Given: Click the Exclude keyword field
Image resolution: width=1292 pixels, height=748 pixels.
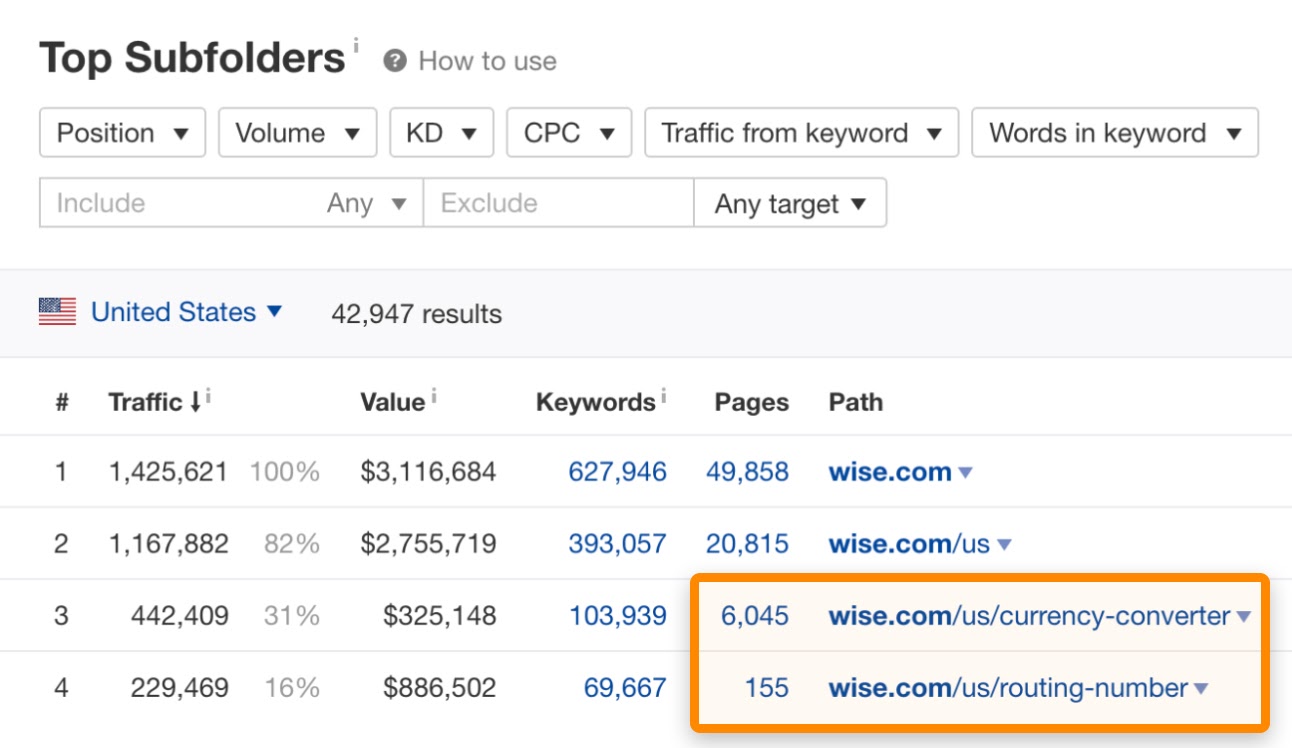Looking at the screenshot, I should click(557, 204).
